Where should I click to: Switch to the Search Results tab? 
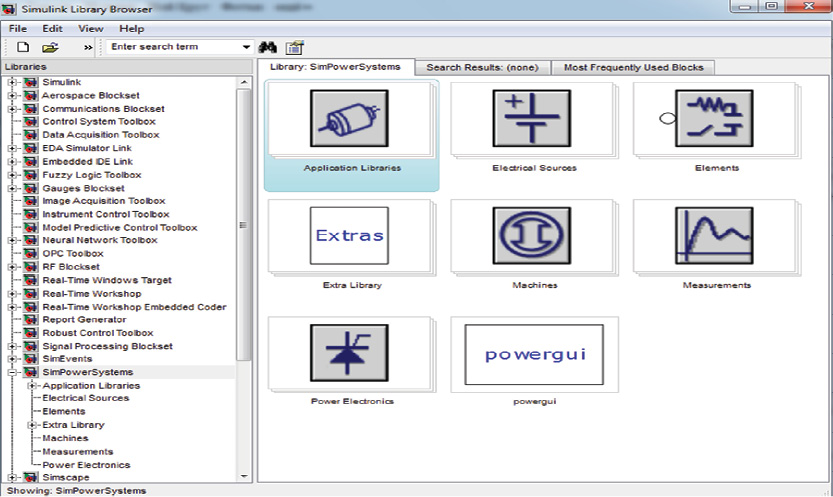tap(482, 67)
